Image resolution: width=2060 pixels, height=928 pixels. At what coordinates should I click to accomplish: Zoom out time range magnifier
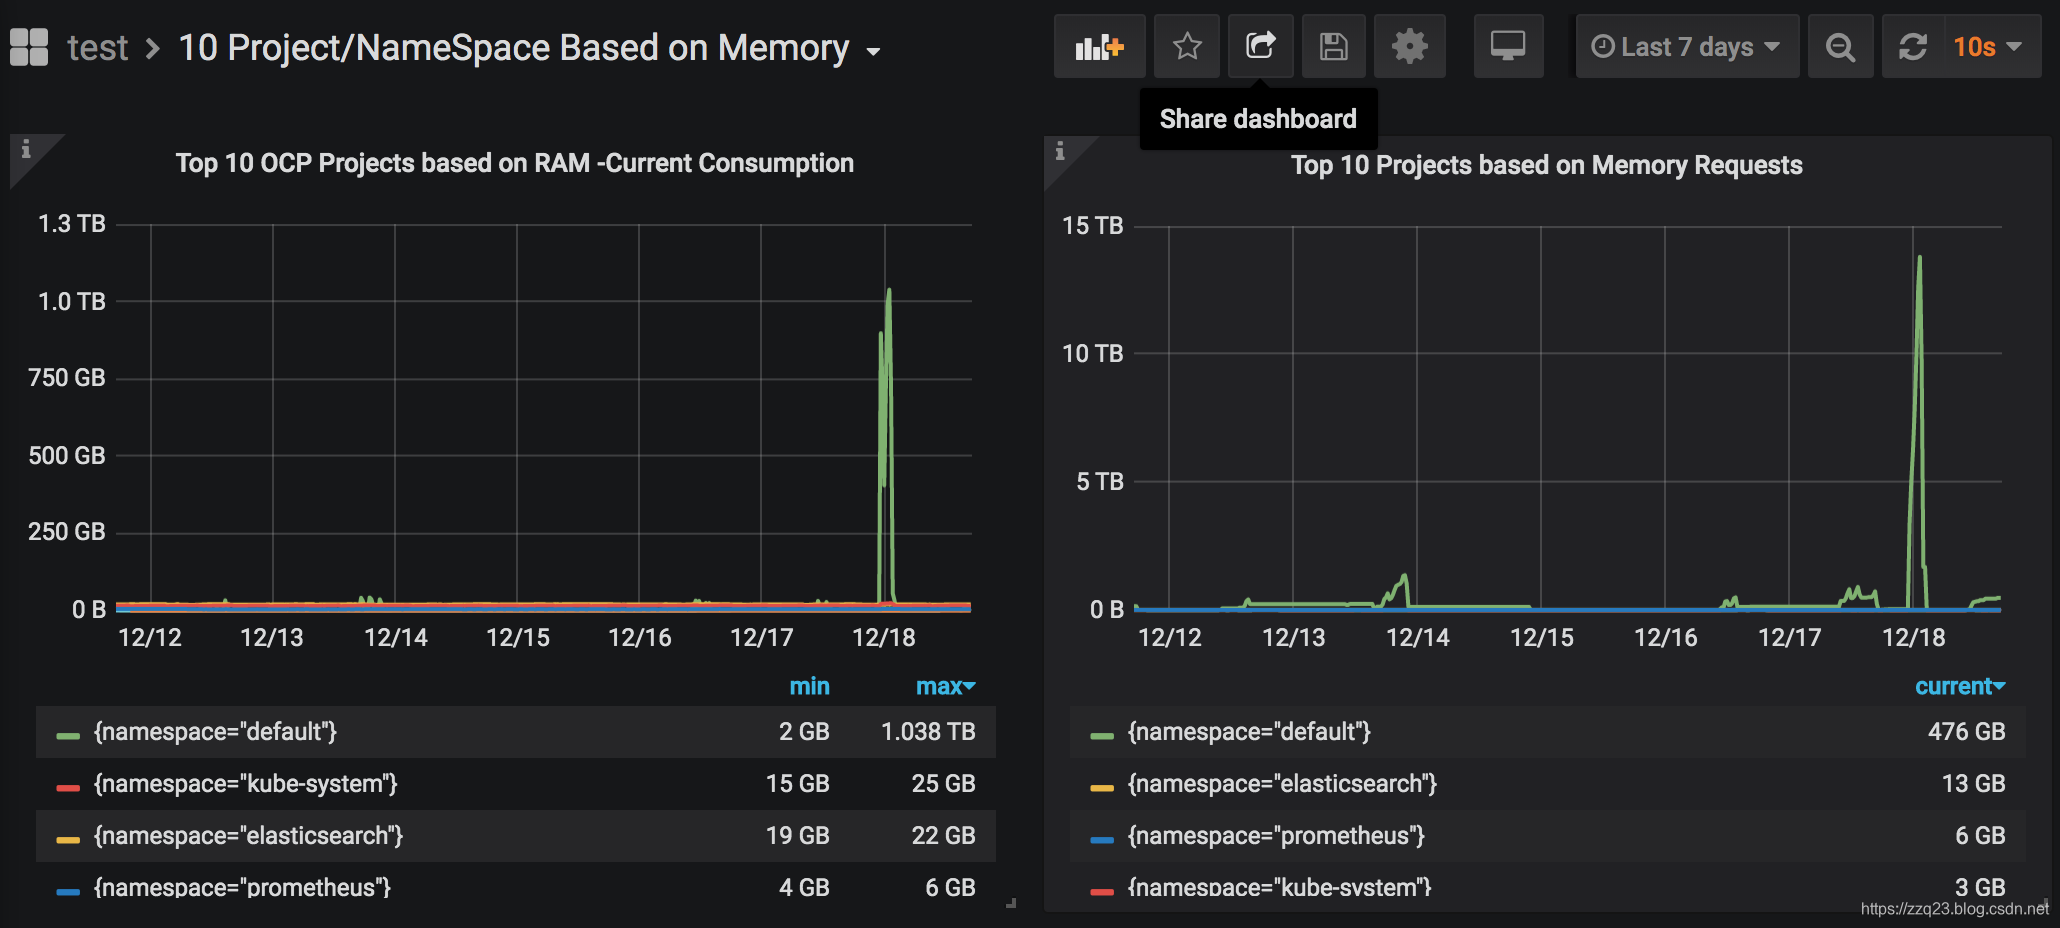click(x=1840, y=46)
